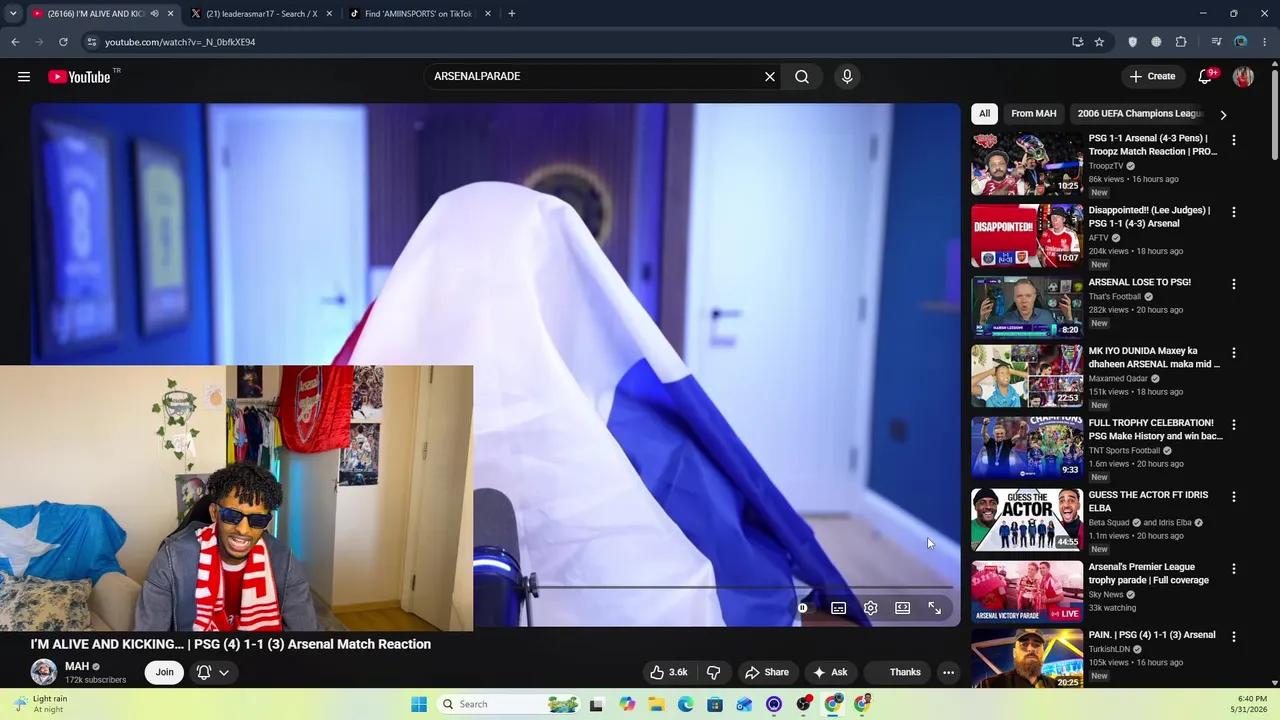Open options for the TroopzTV video
Viewport: 1280px width, 720px height.
coord(1233,141)
